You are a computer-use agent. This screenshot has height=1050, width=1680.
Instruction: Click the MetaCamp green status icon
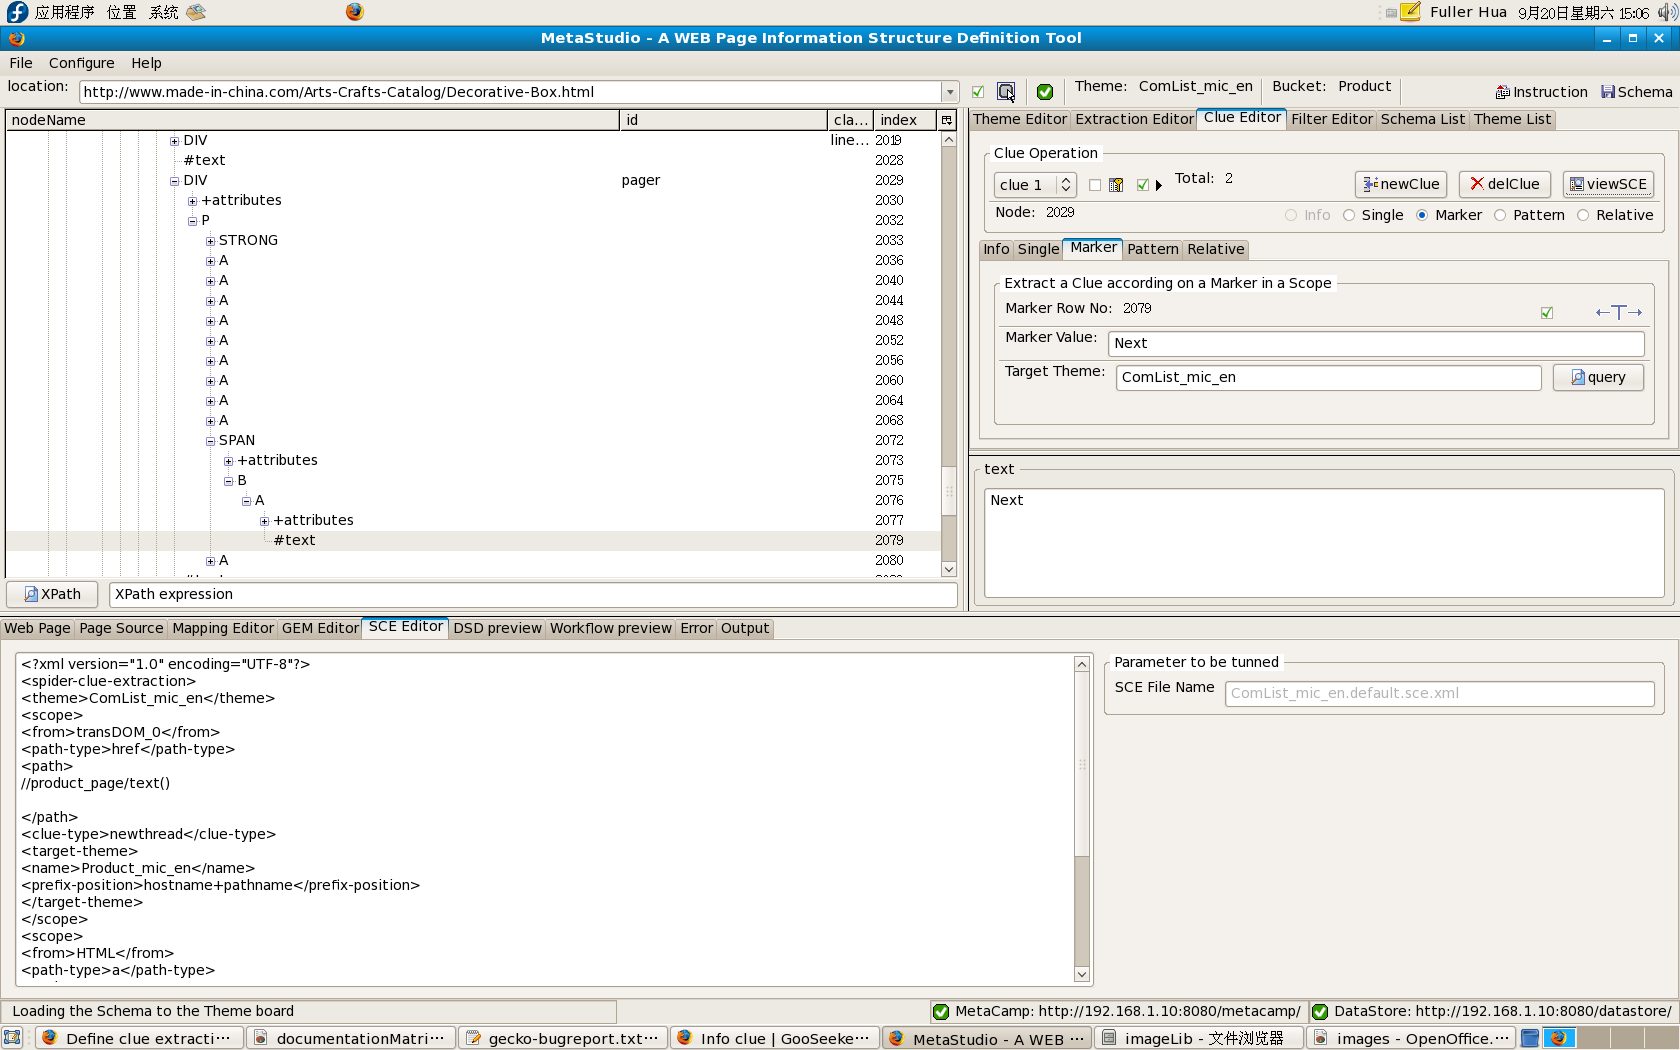(x=940, y=1012)
